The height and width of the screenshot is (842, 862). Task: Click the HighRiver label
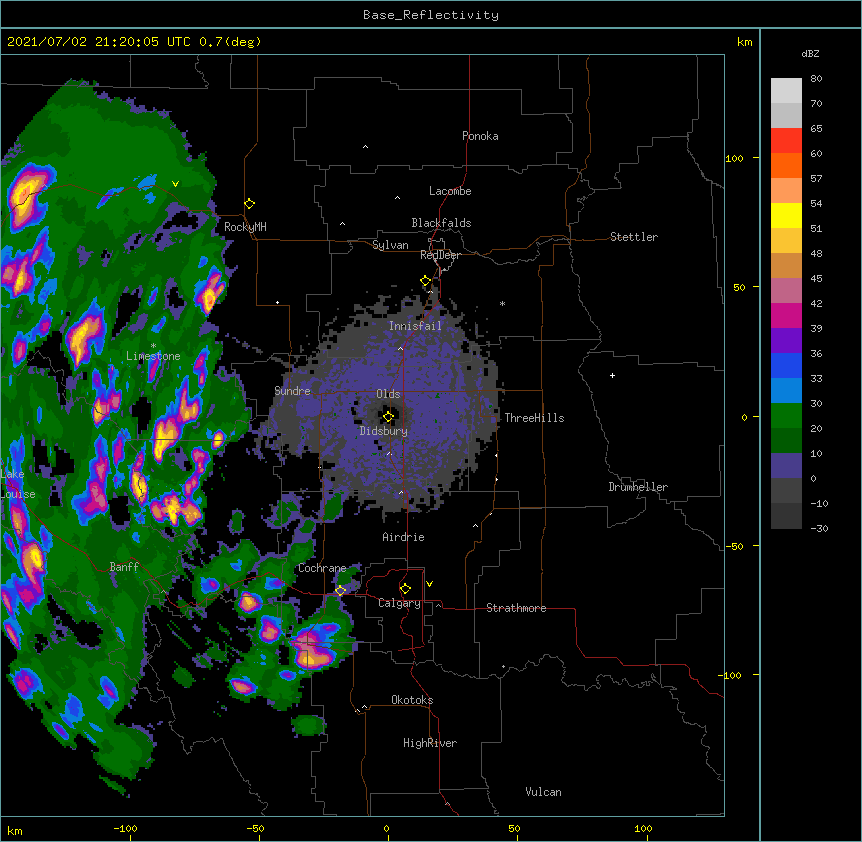click(x=430, y=743)
